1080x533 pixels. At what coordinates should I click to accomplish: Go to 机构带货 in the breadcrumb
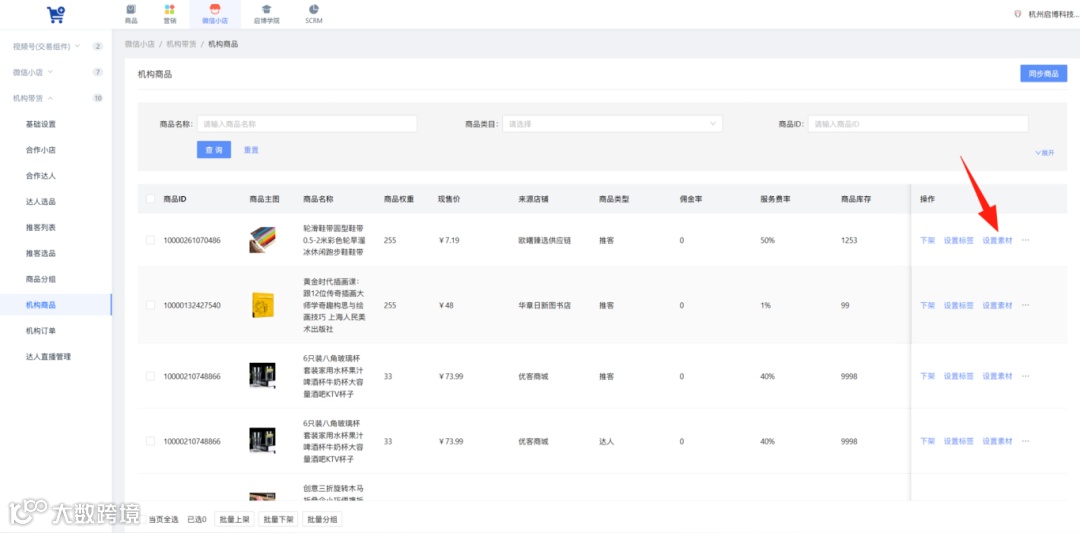[x=181, y=43]
